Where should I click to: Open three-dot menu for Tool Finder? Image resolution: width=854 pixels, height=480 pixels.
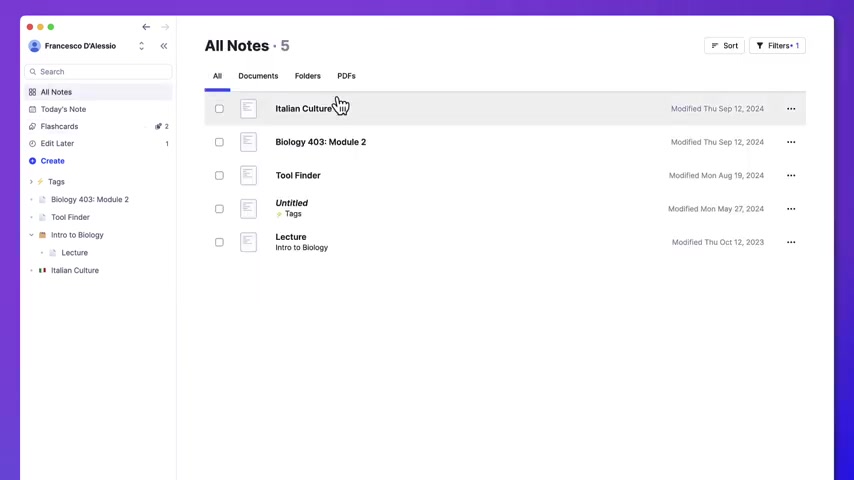pos(790,176)
